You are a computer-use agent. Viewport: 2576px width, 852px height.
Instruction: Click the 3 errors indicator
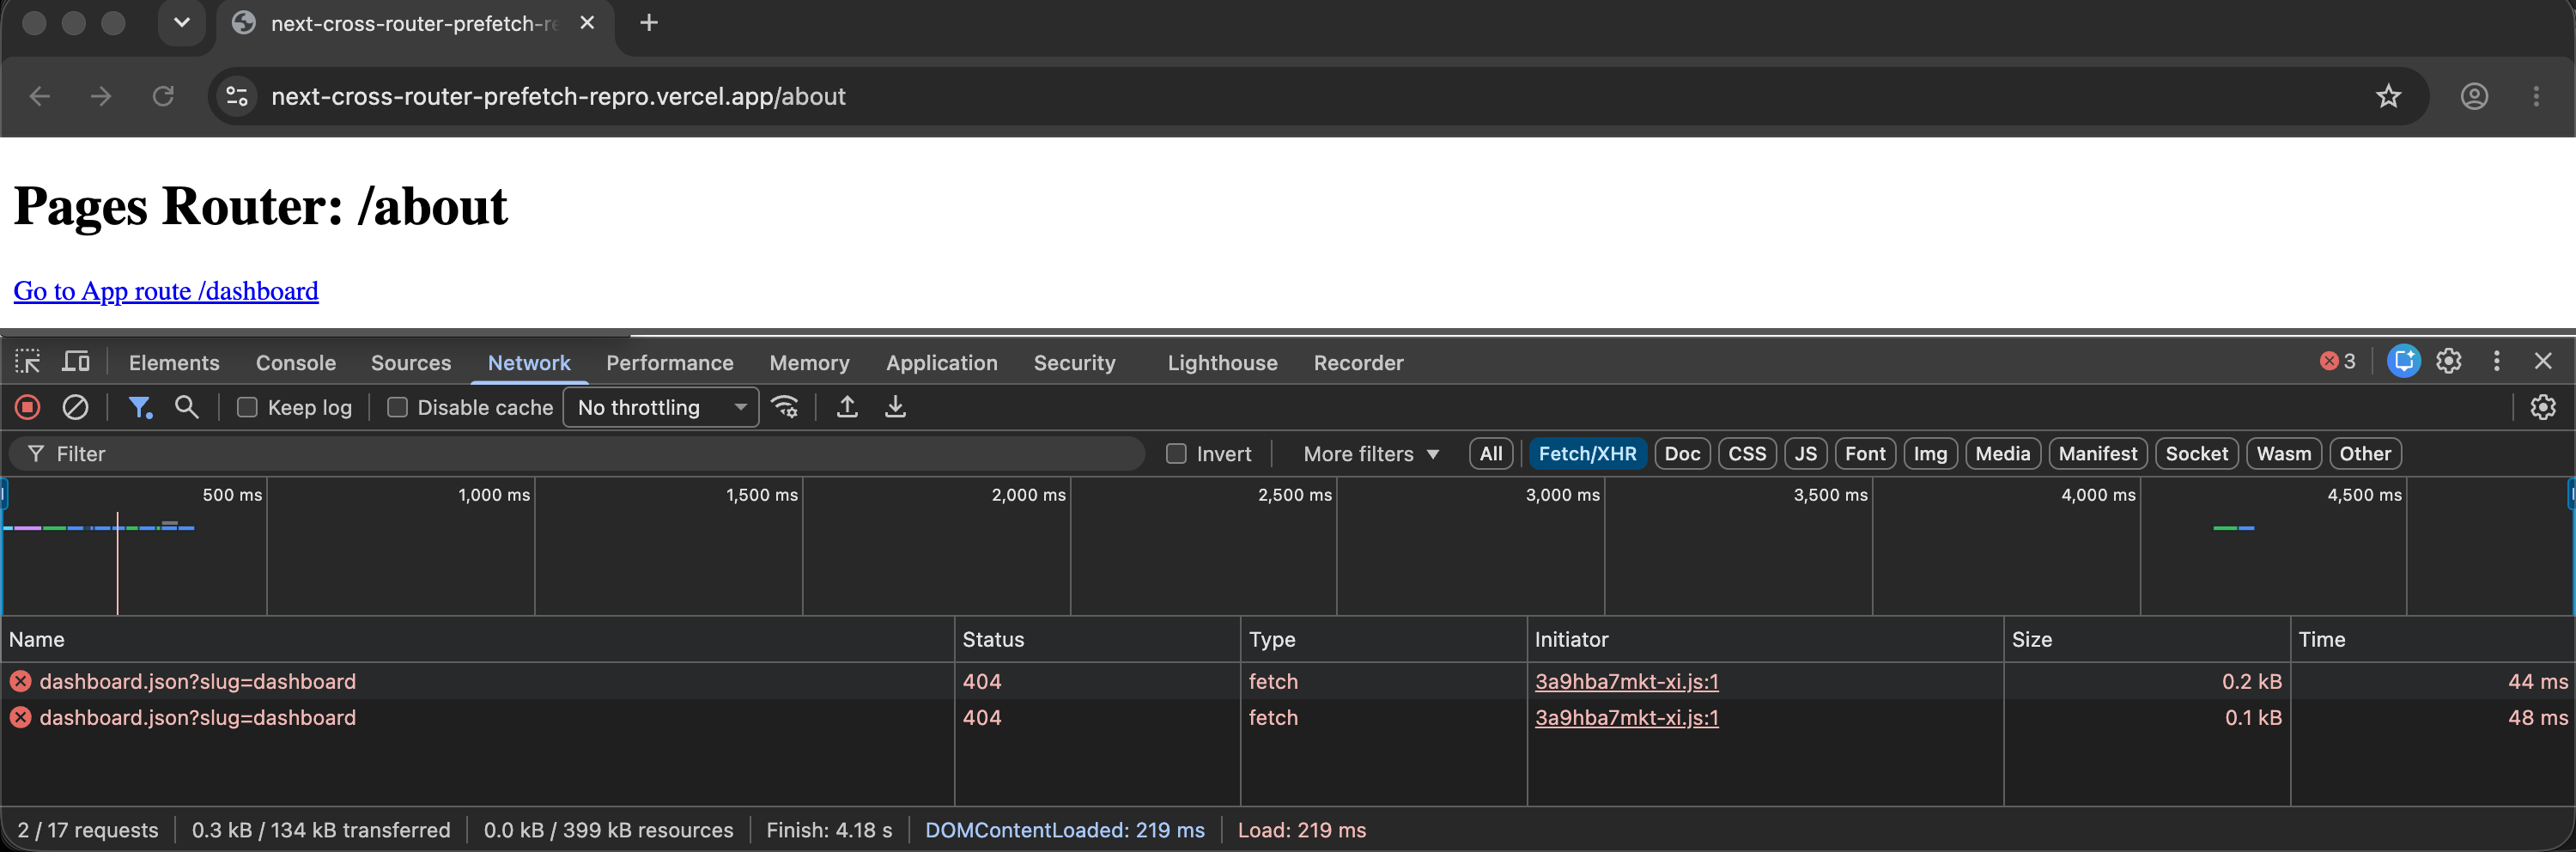coord(2338,361)
